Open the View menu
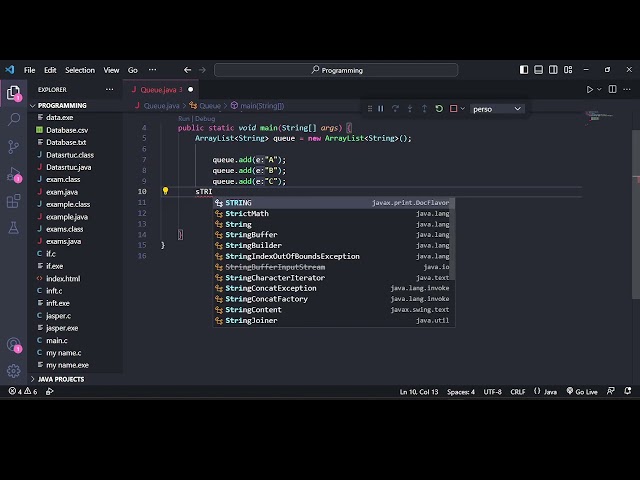The height and width of the screenshot is (480, 640). coord(111,70)
